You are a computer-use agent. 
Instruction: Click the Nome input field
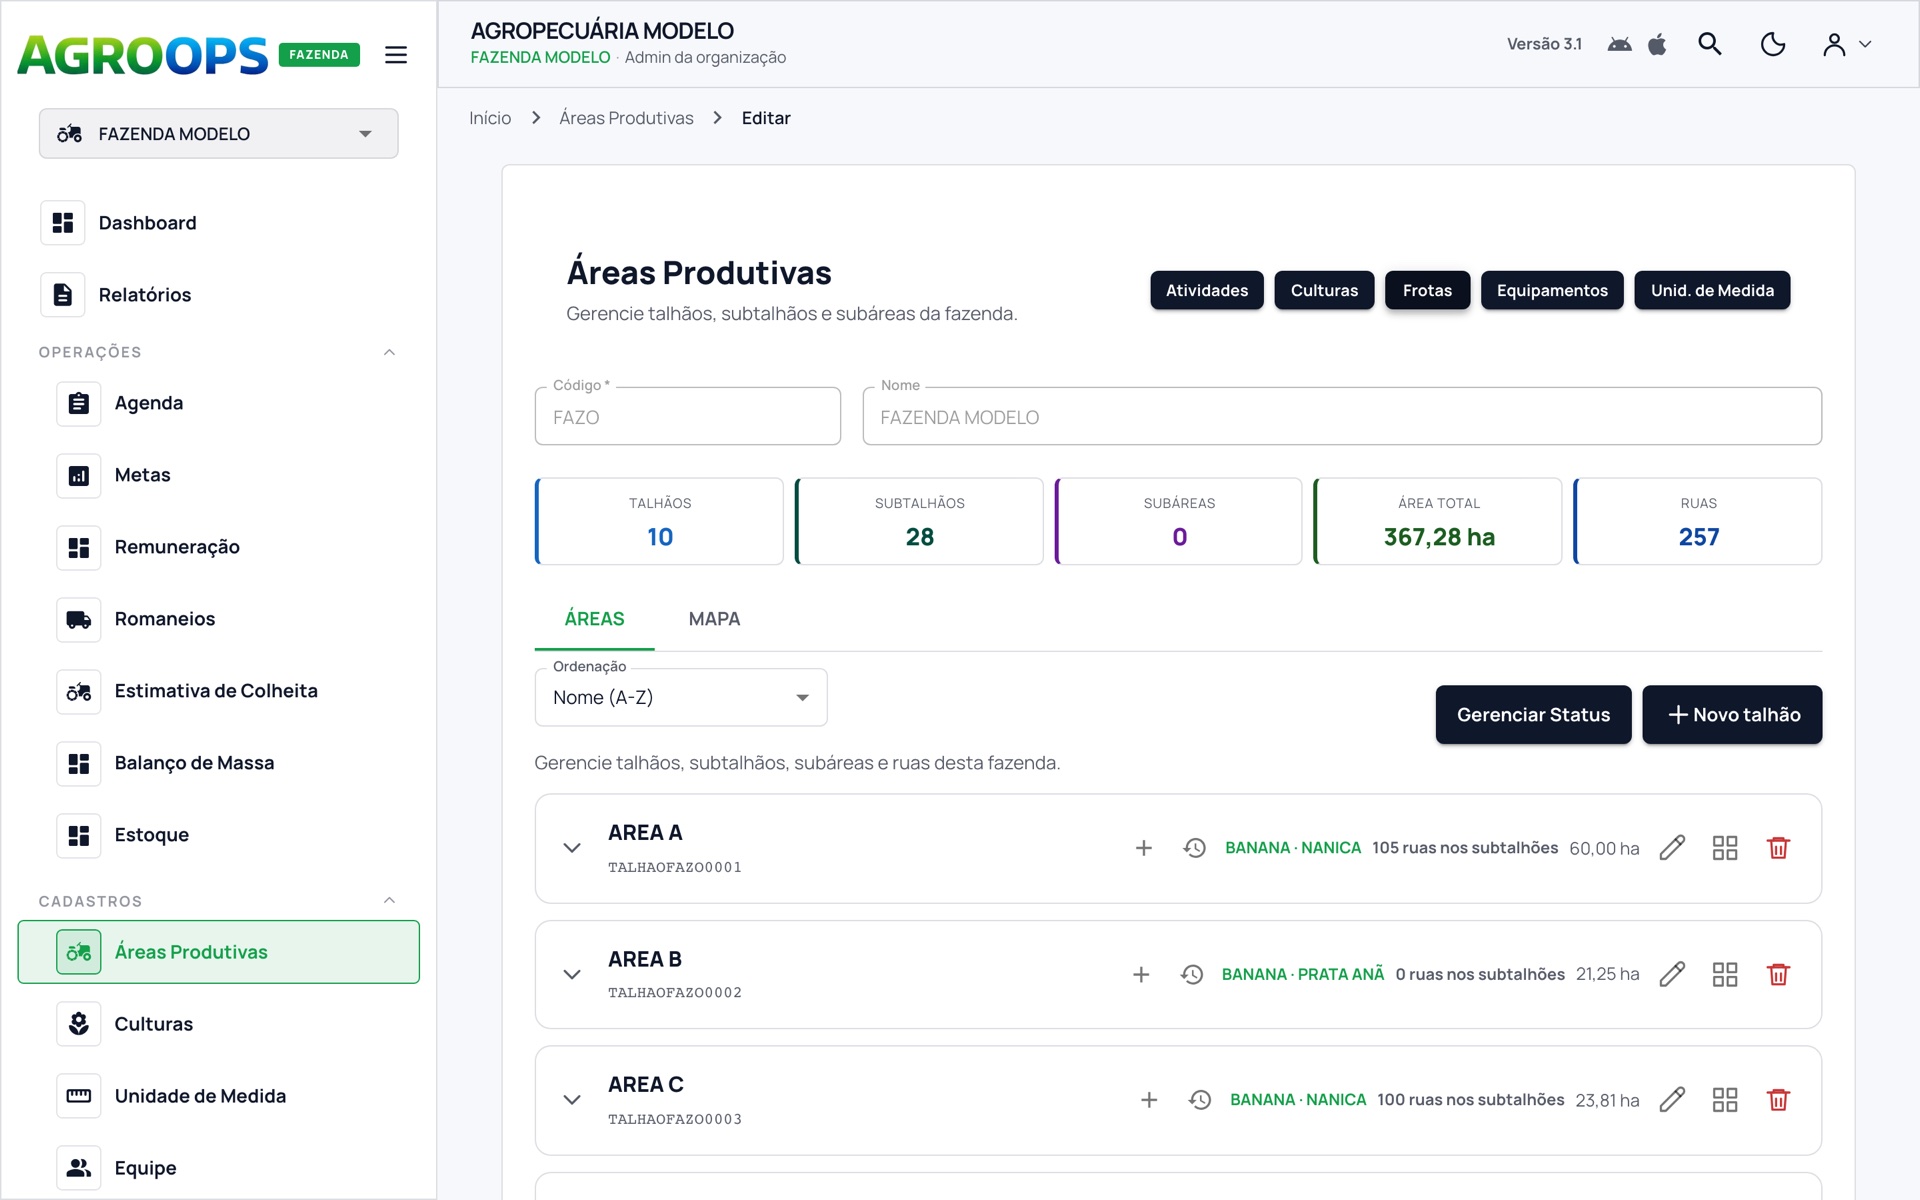tap(1342, 417)
